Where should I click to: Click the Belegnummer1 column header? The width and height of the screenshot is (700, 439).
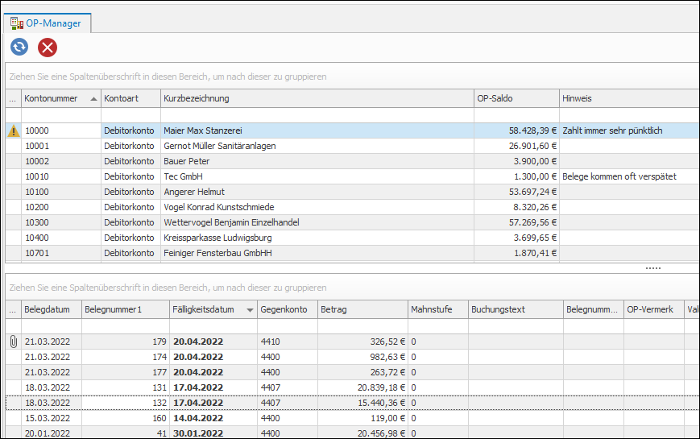pyautogui.click(x=125, y=309)
